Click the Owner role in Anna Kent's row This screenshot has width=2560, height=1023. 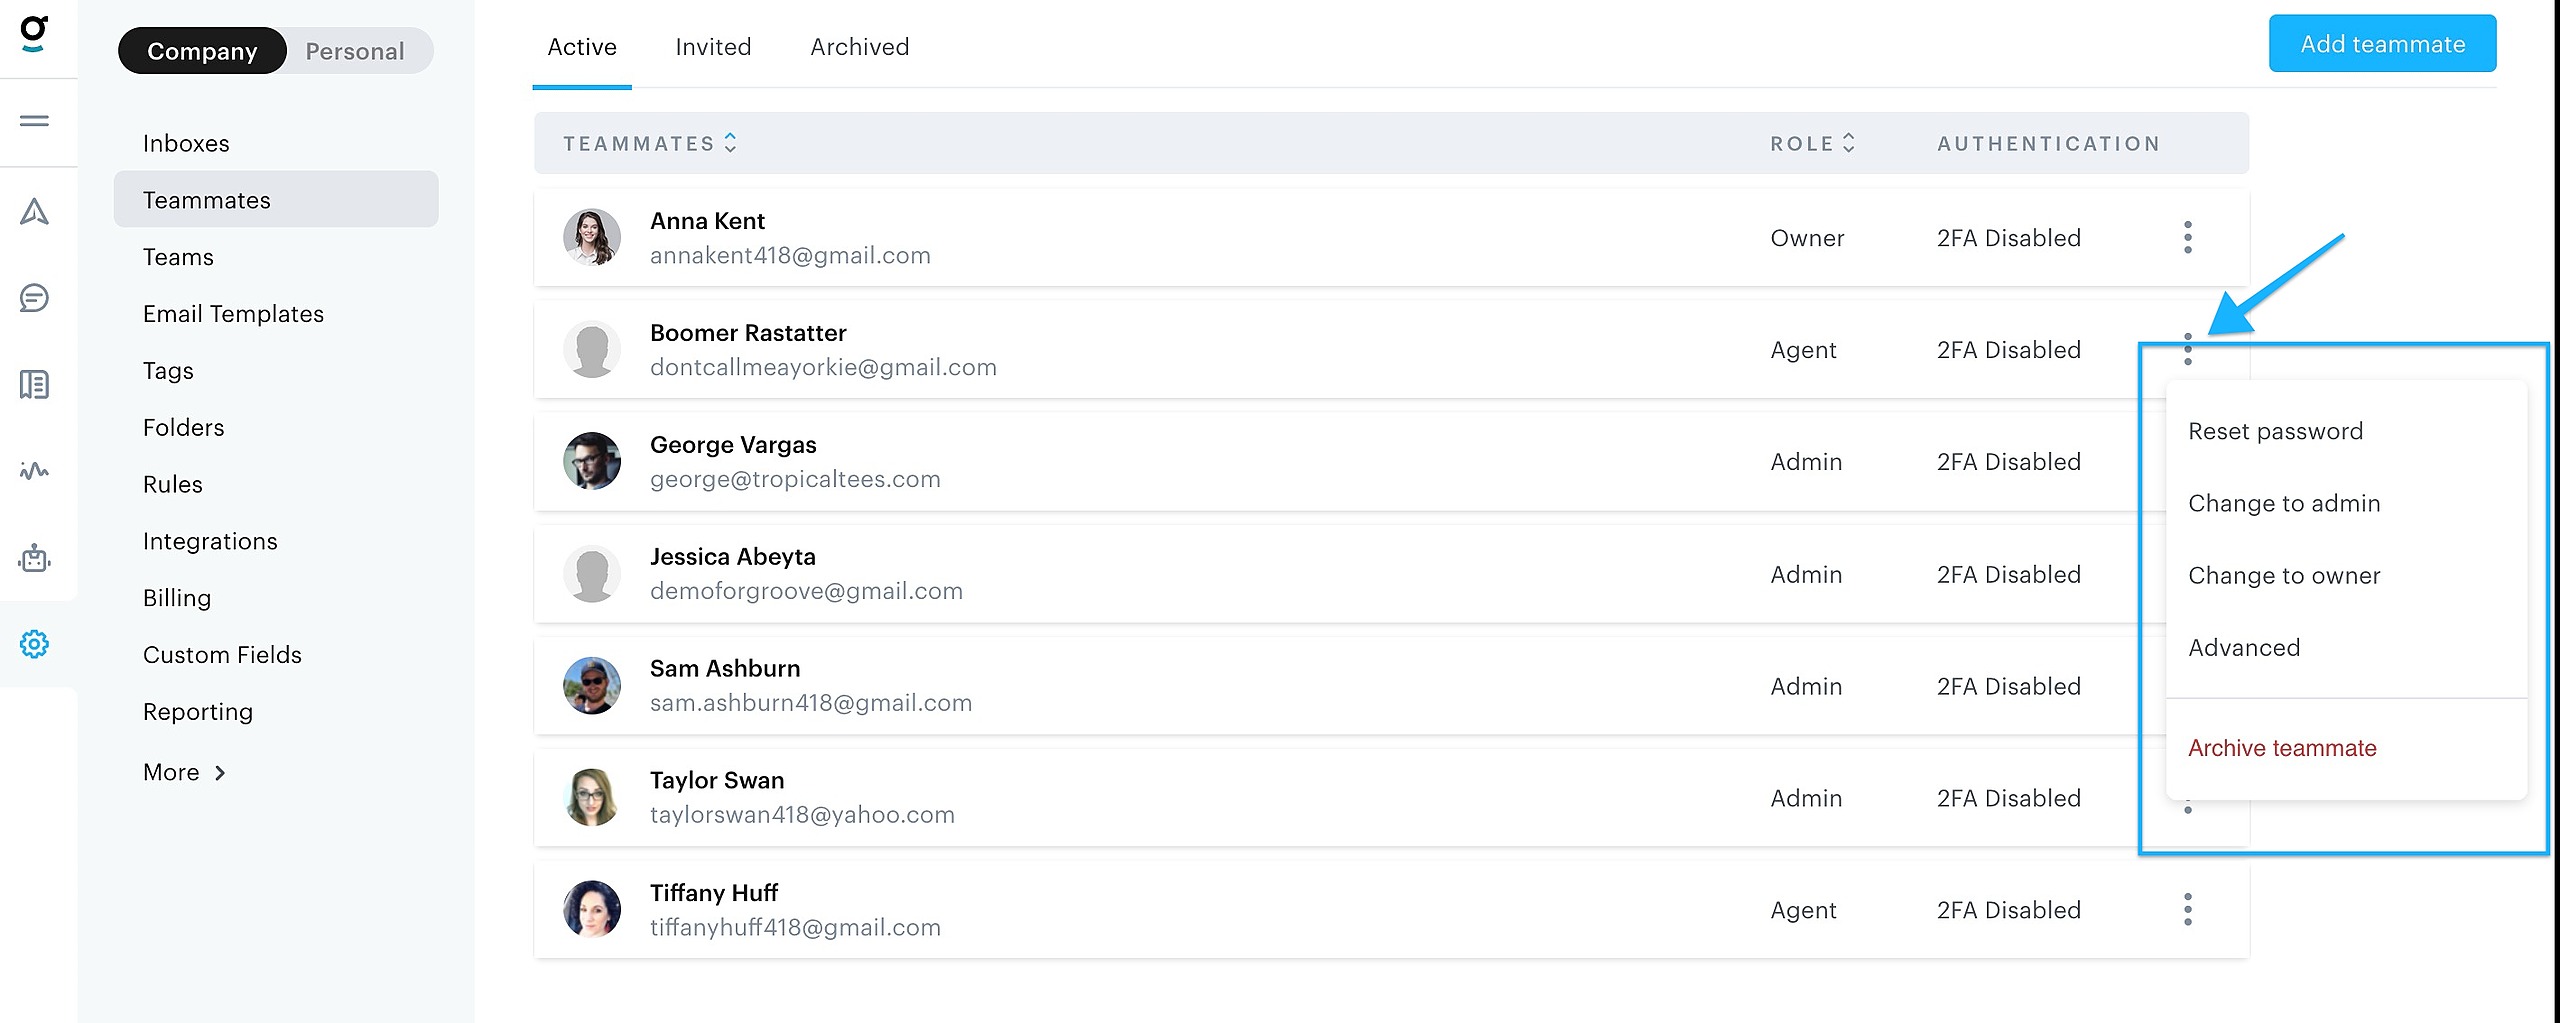1807,238
